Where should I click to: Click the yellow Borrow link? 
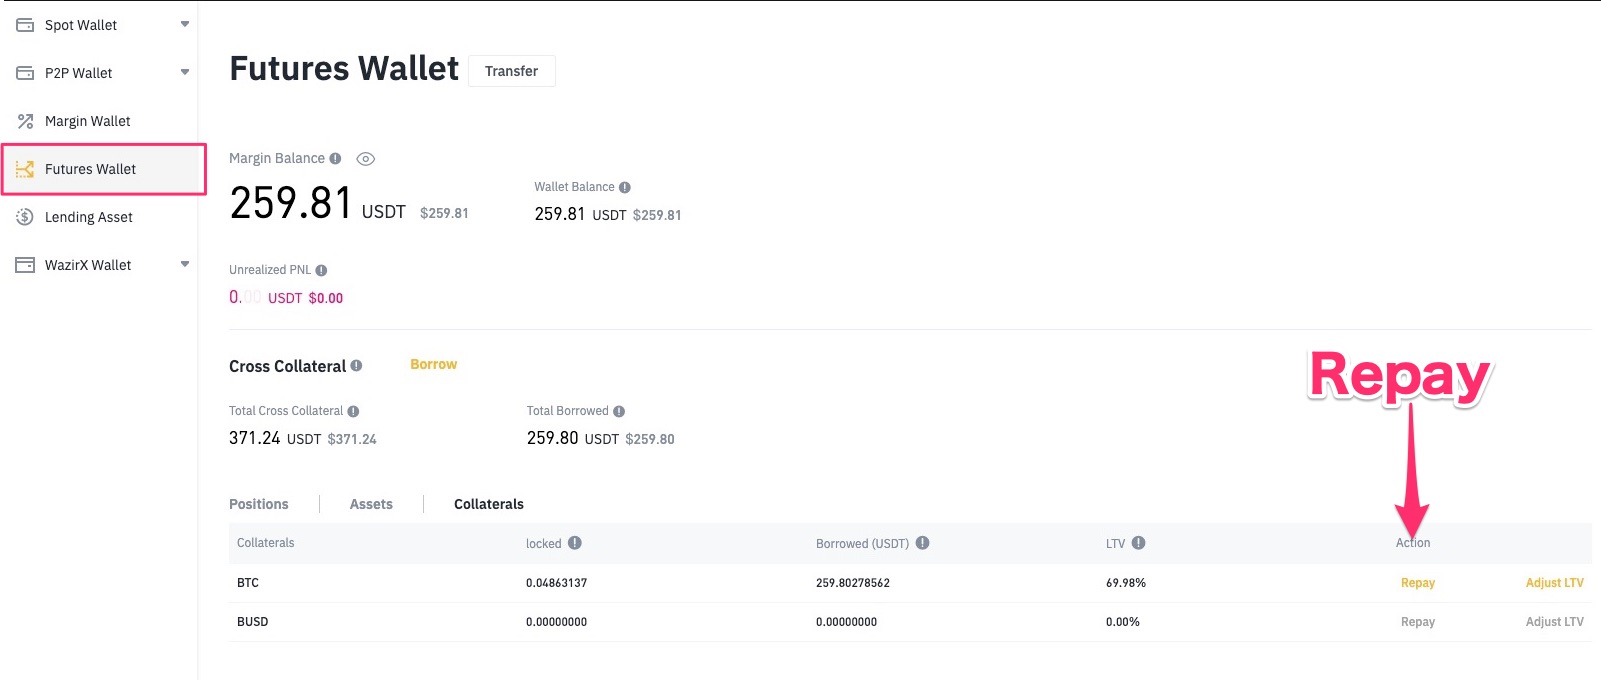pos(433,364)
